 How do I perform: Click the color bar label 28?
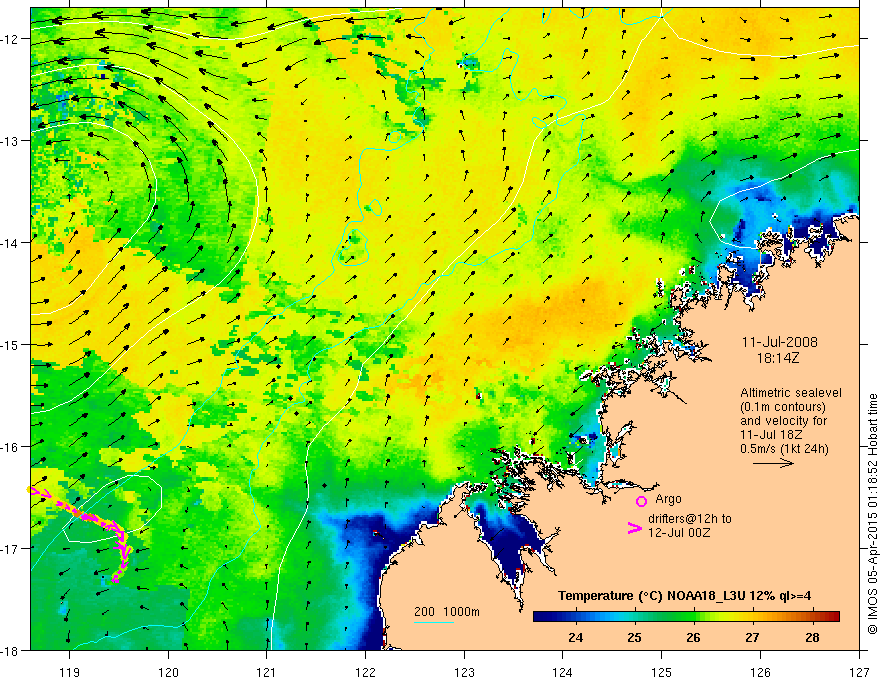pyautogui.click(x=812, y=637)
